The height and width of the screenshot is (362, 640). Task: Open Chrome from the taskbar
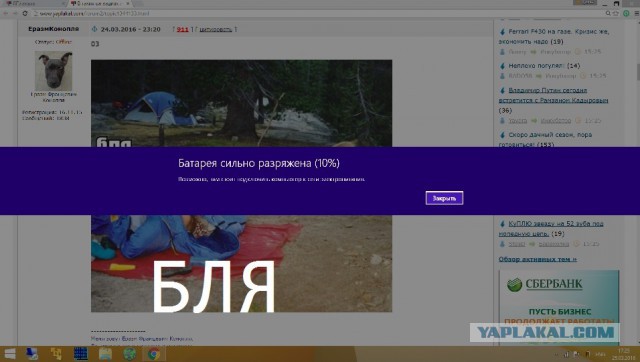pos(154,354)
